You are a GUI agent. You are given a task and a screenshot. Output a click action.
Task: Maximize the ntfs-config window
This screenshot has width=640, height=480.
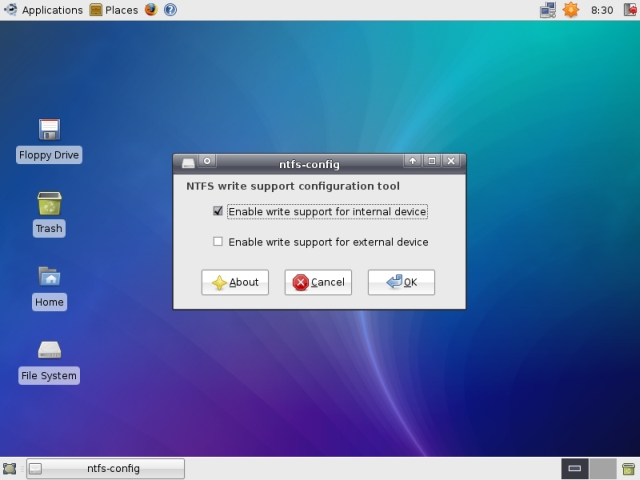[432, 161]
